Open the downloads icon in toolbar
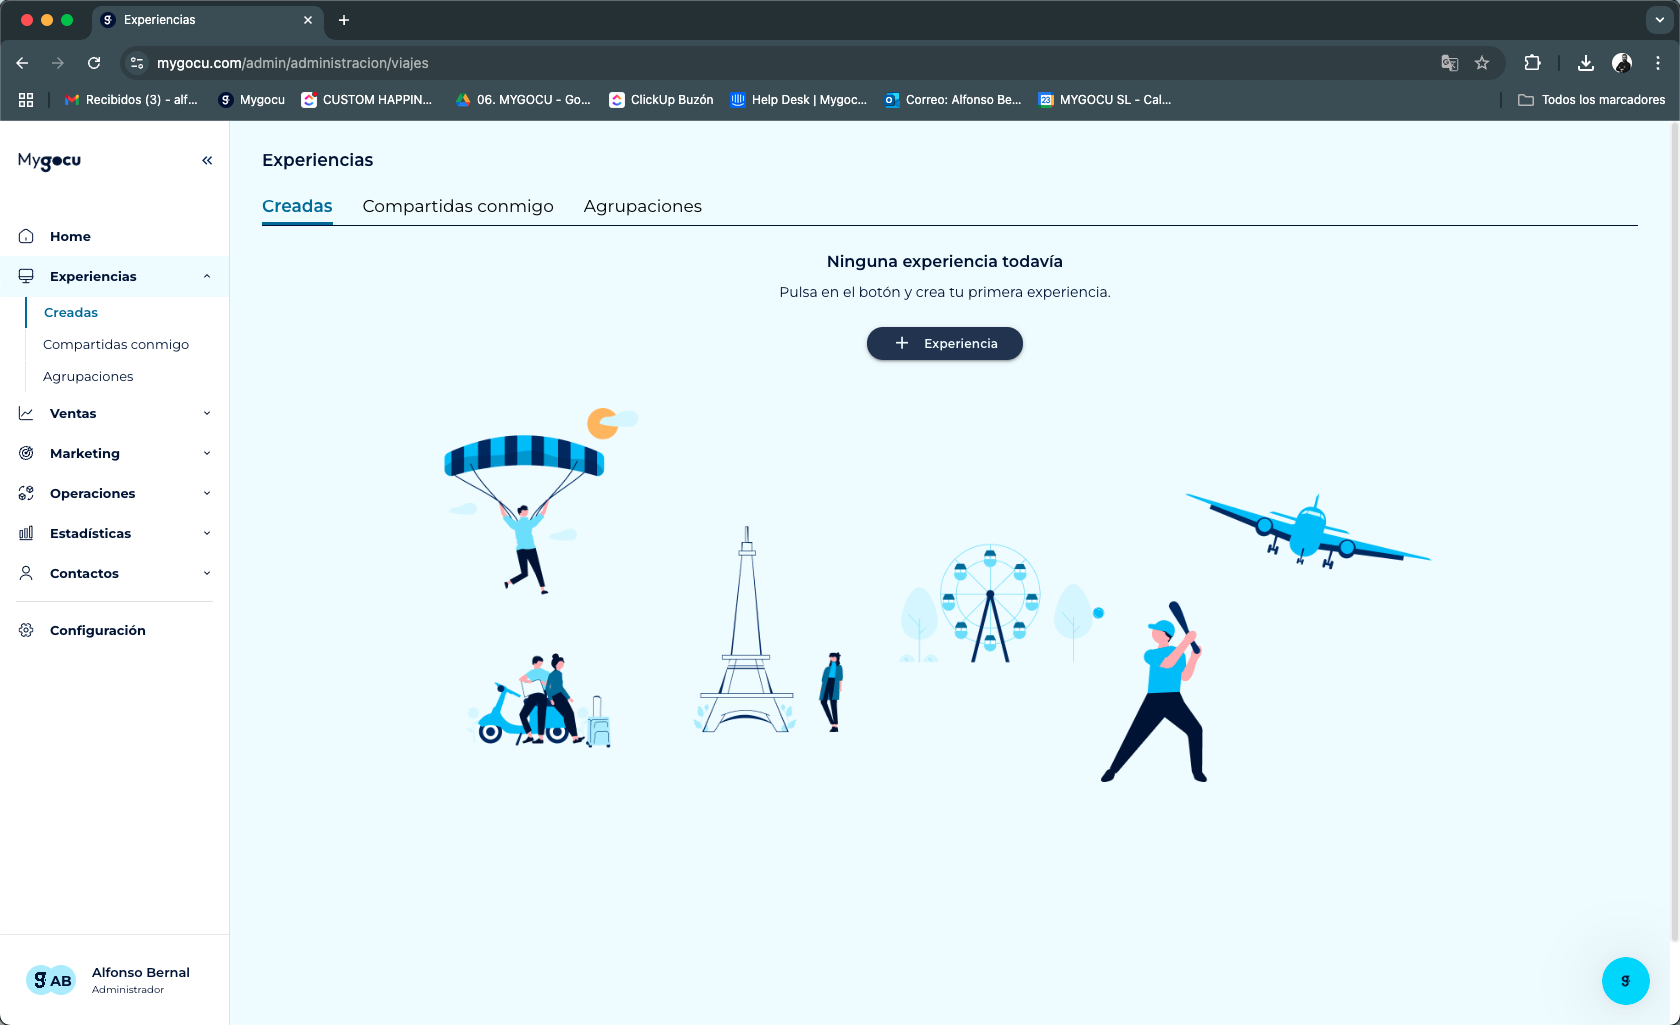1680x1025 pixels. [x=1586, y=63]
